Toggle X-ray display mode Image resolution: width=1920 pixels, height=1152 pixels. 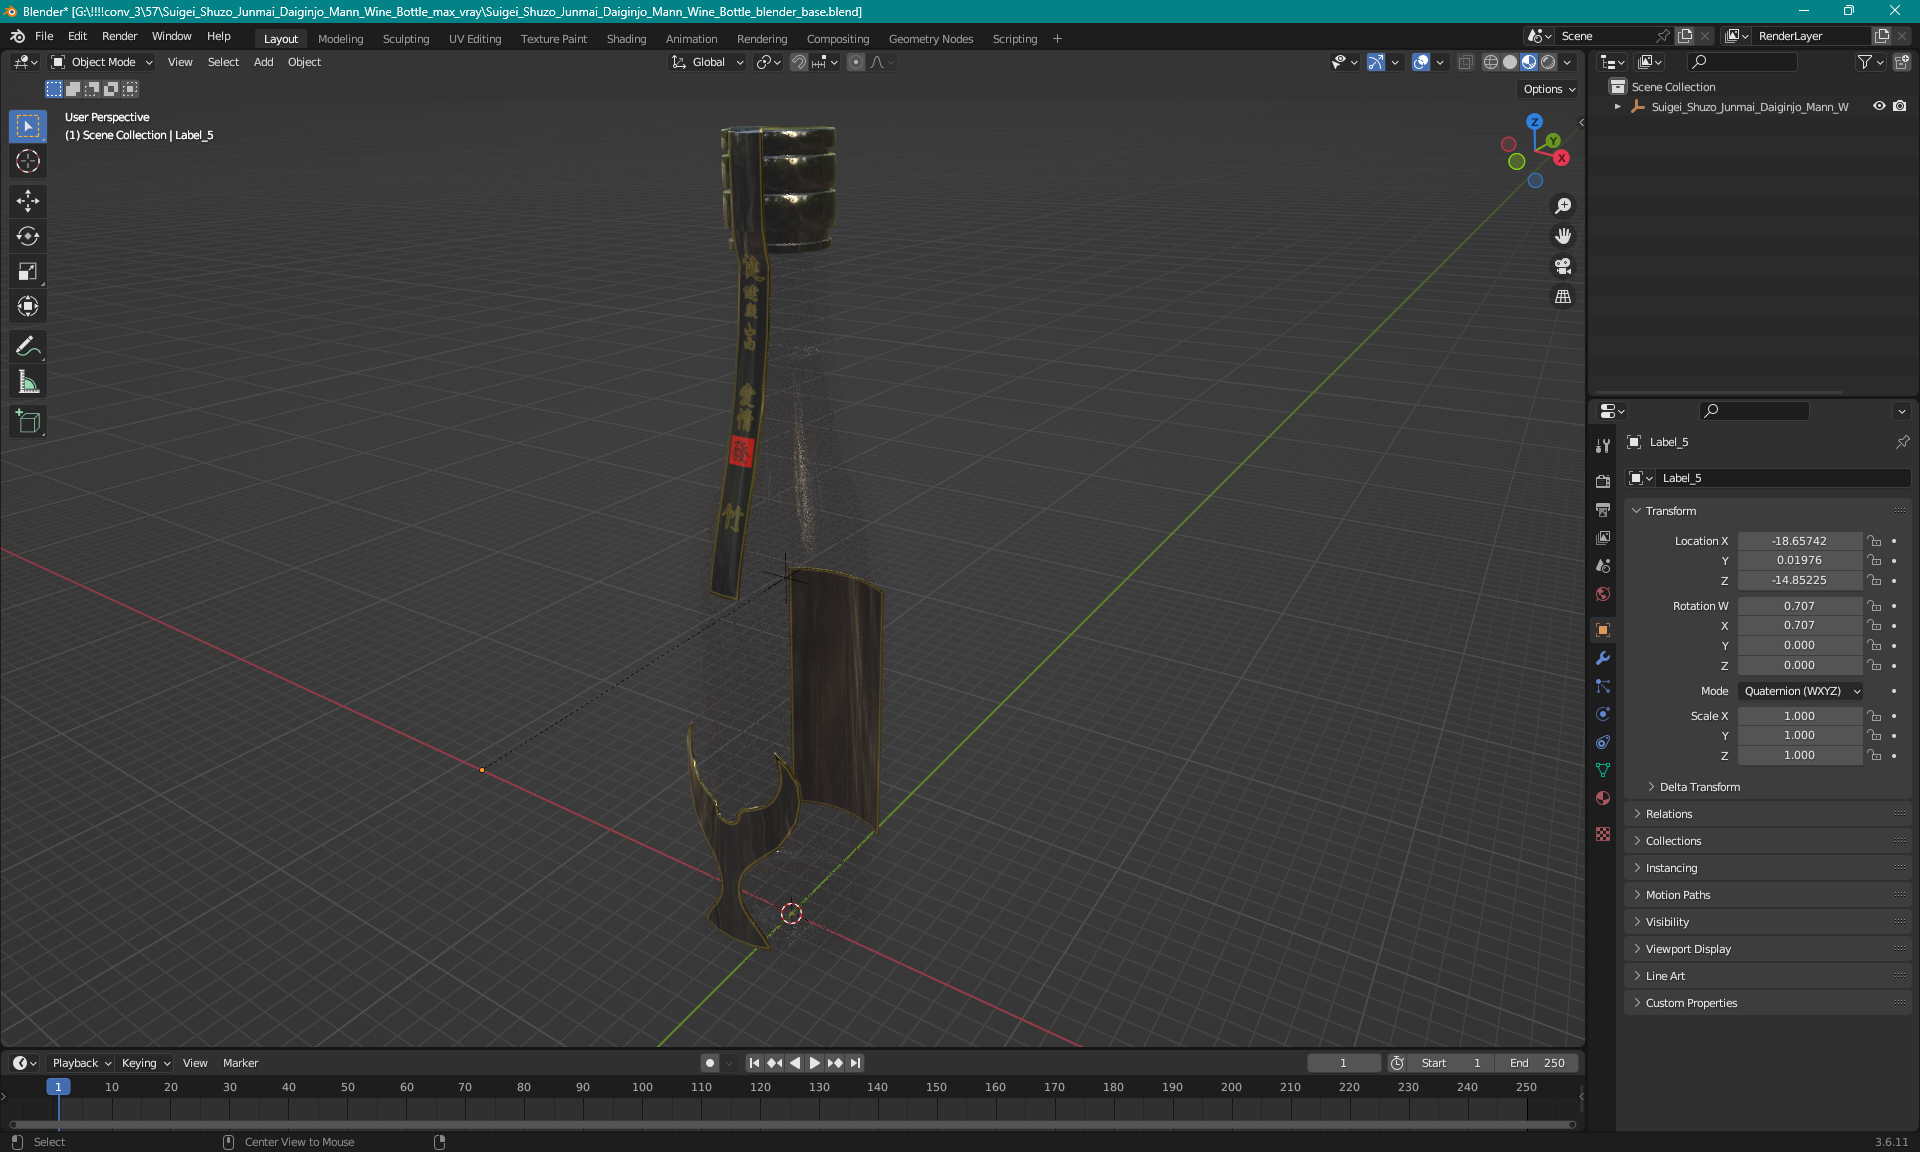pyautogui.click(x=1465, y=62)
